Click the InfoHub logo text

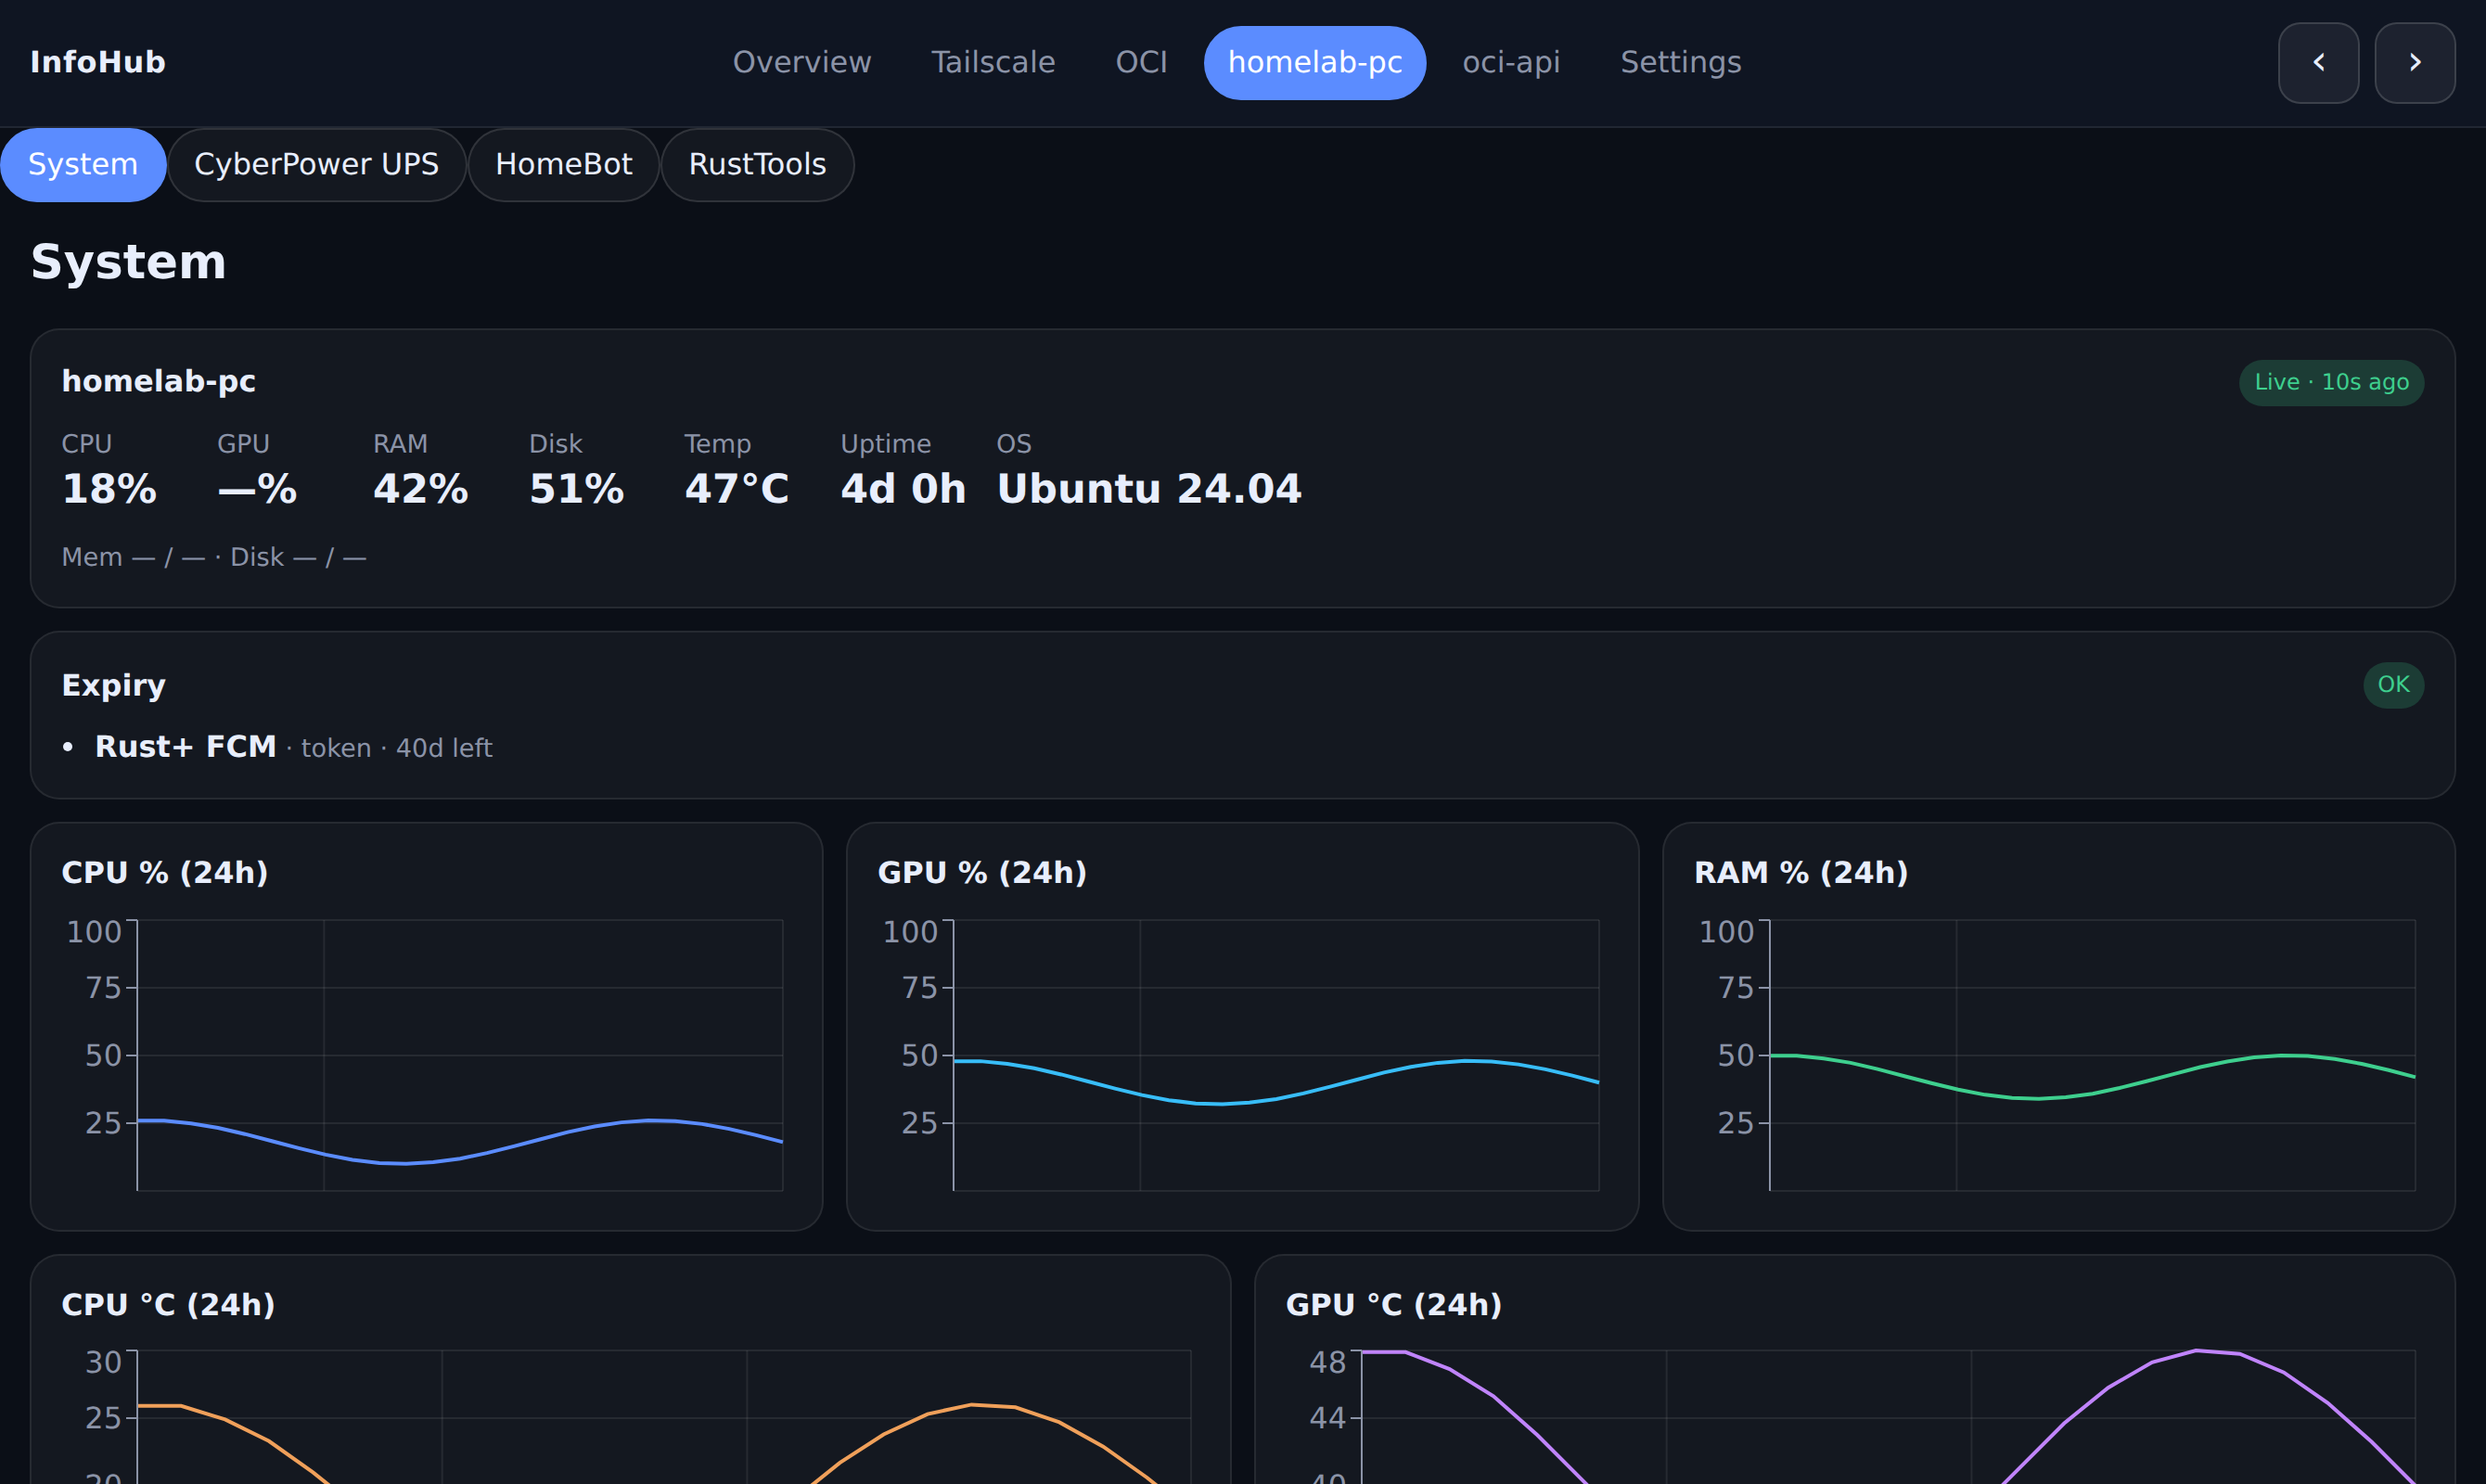(98, 63)
